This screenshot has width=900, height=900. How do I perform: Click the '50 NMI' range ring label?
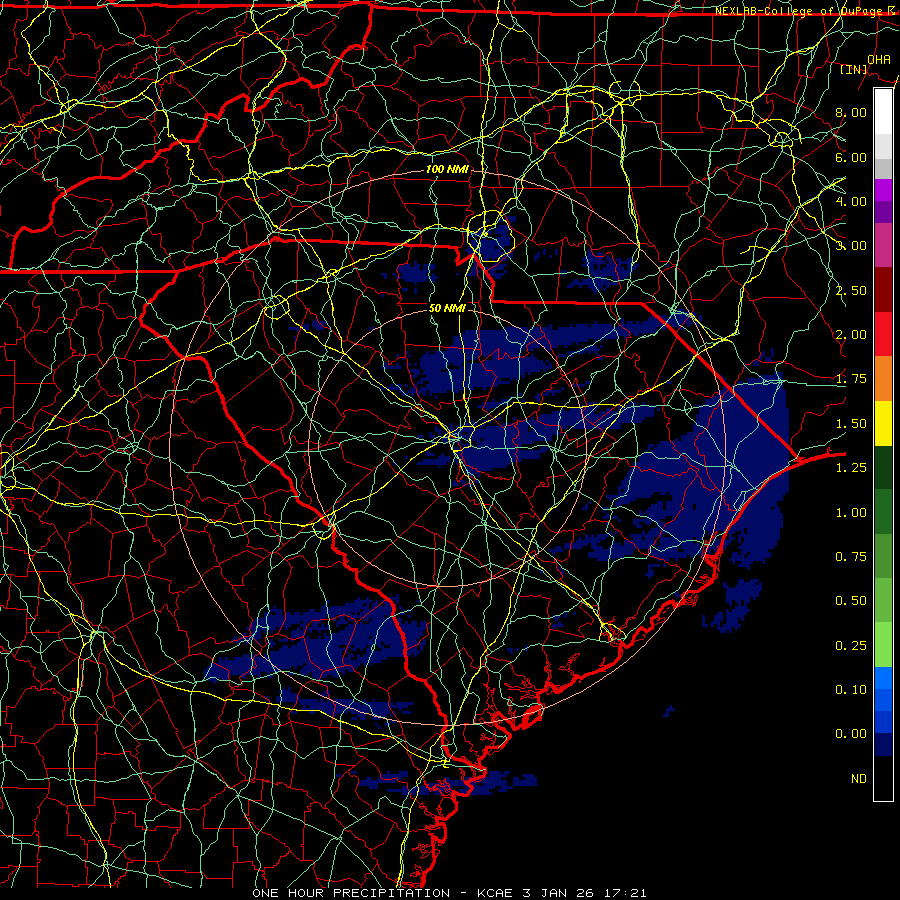point(447,308)
